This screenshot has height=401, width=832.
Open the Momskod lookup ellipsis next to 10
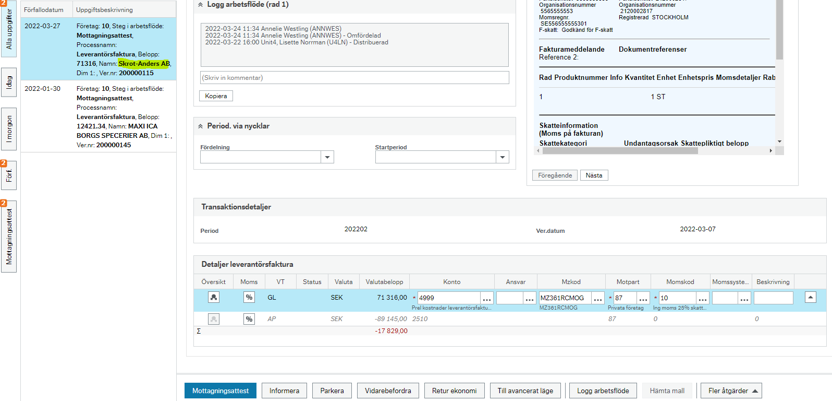coord(703,298)
